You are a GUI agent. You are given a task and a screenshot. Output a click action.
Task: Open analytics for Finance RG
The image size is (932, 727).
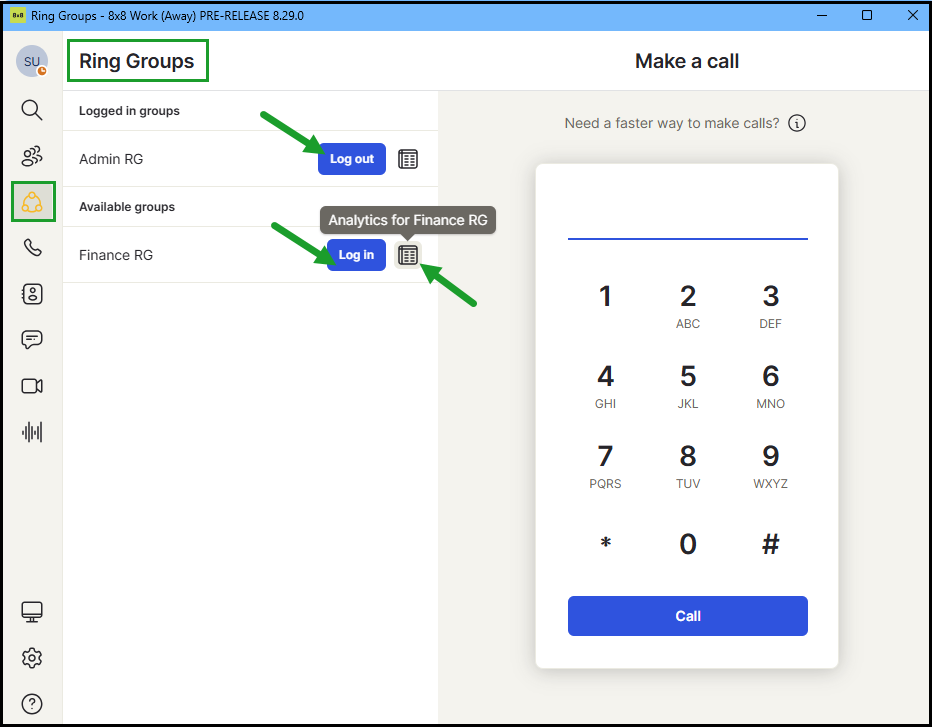[408, 255]
